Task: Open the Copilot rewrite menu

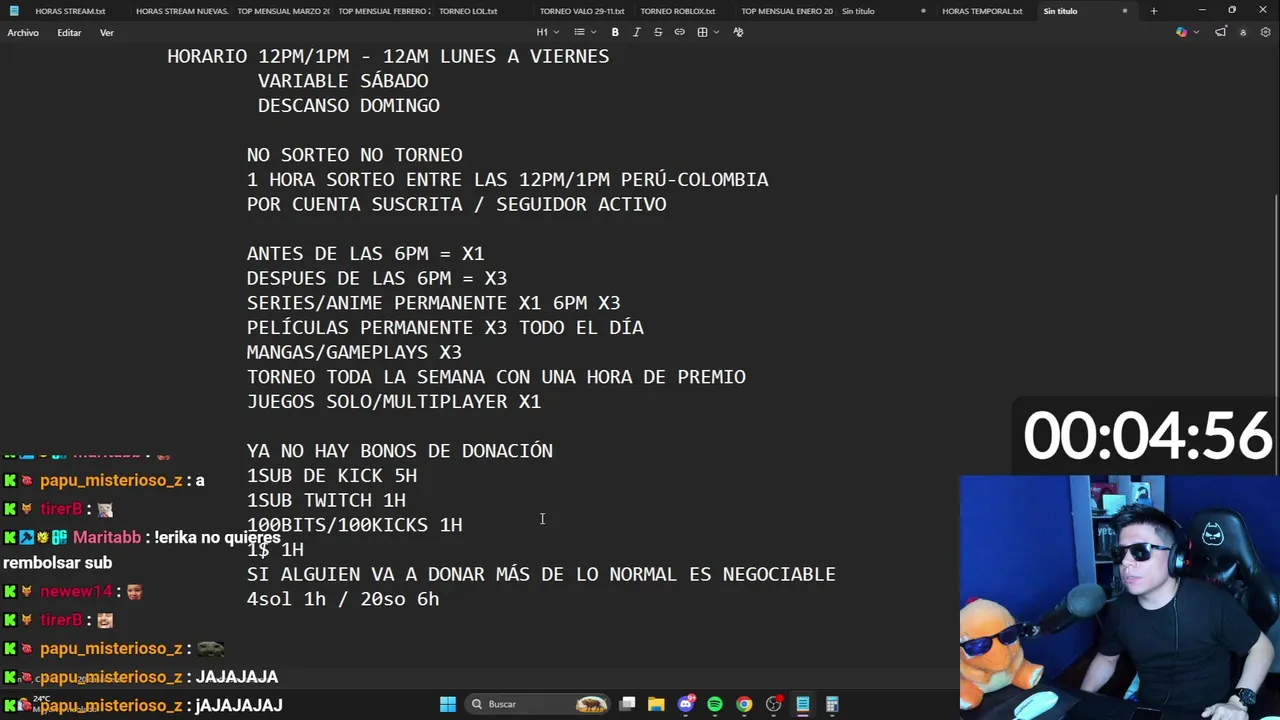Action: [x=1186, y=32]
